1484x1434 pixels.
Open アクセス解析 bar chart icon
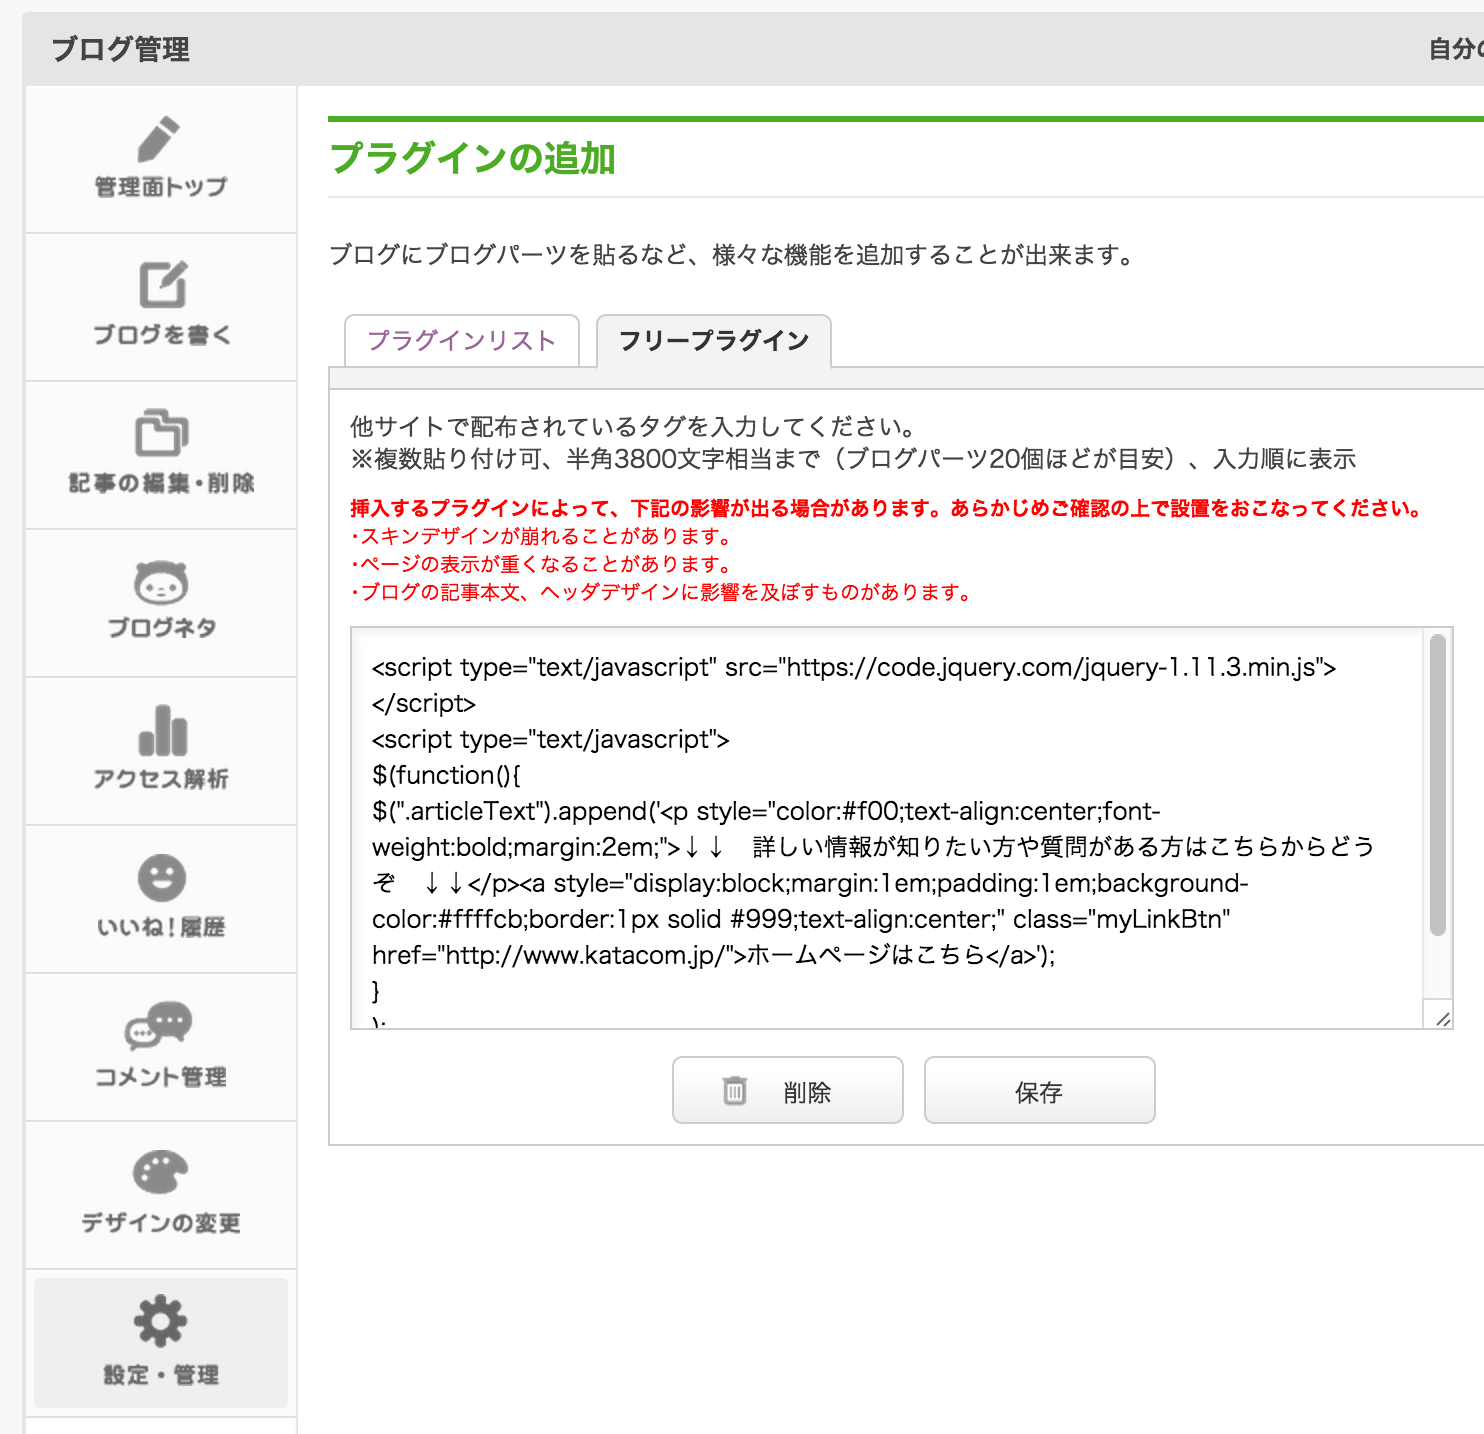click(162, 731)
